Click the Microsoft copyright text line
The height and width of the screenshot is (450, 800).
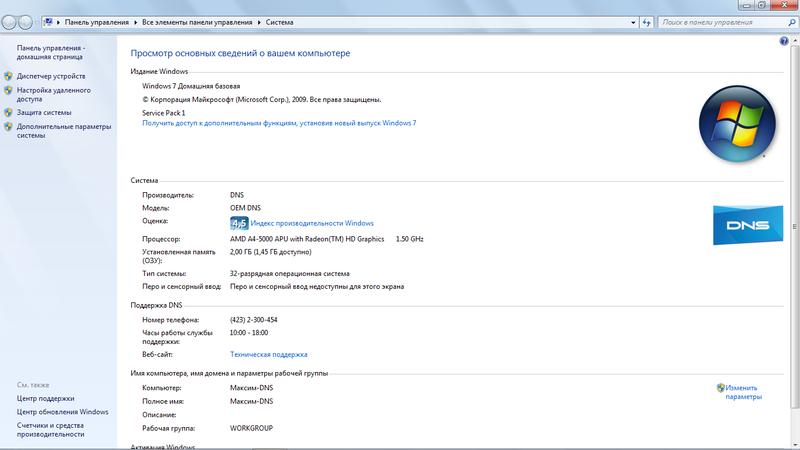click(262, 99)
